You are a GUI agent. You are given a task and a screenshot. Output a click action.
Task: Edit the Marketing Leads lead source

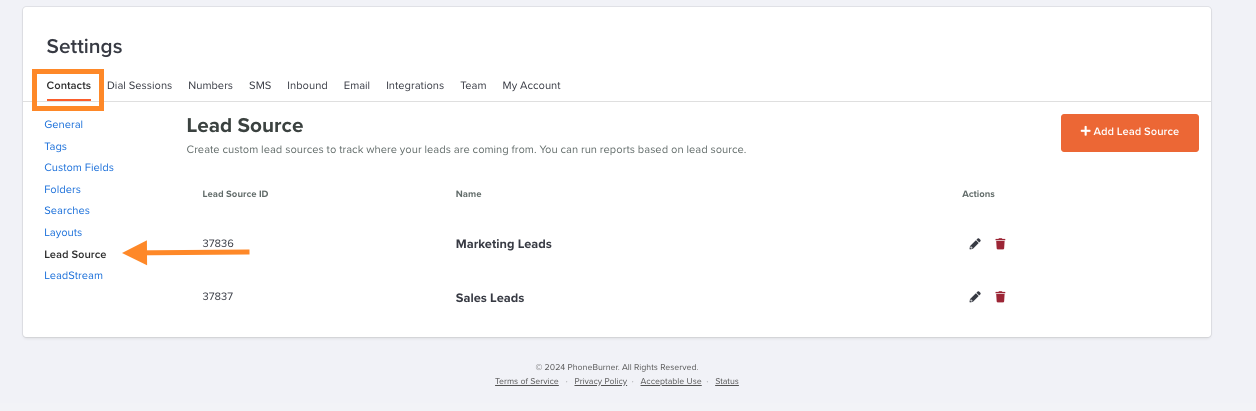click(x=975, y=244)
